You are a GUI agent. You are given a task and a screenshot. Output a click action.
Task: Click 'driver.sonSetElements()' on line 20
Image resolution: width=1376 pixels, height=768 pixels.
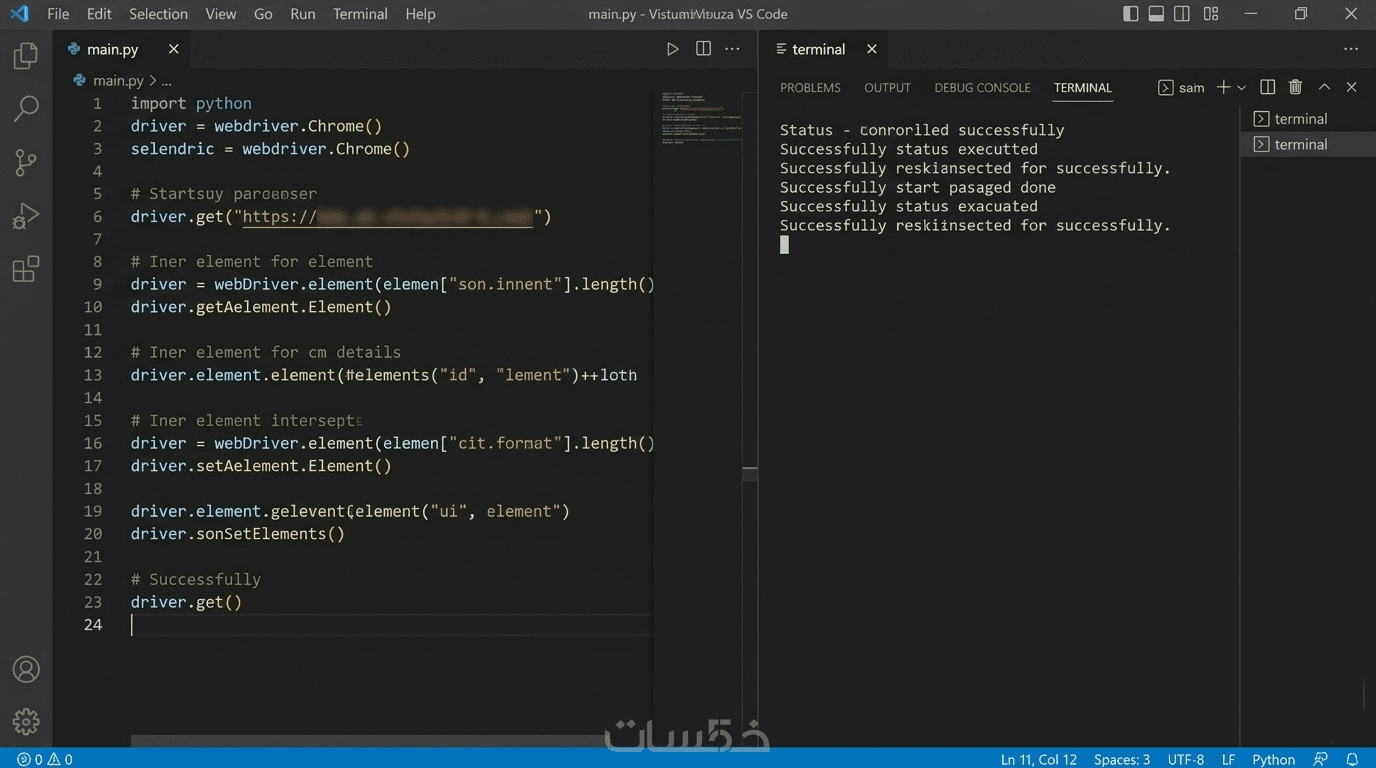[x=238, y=534]
